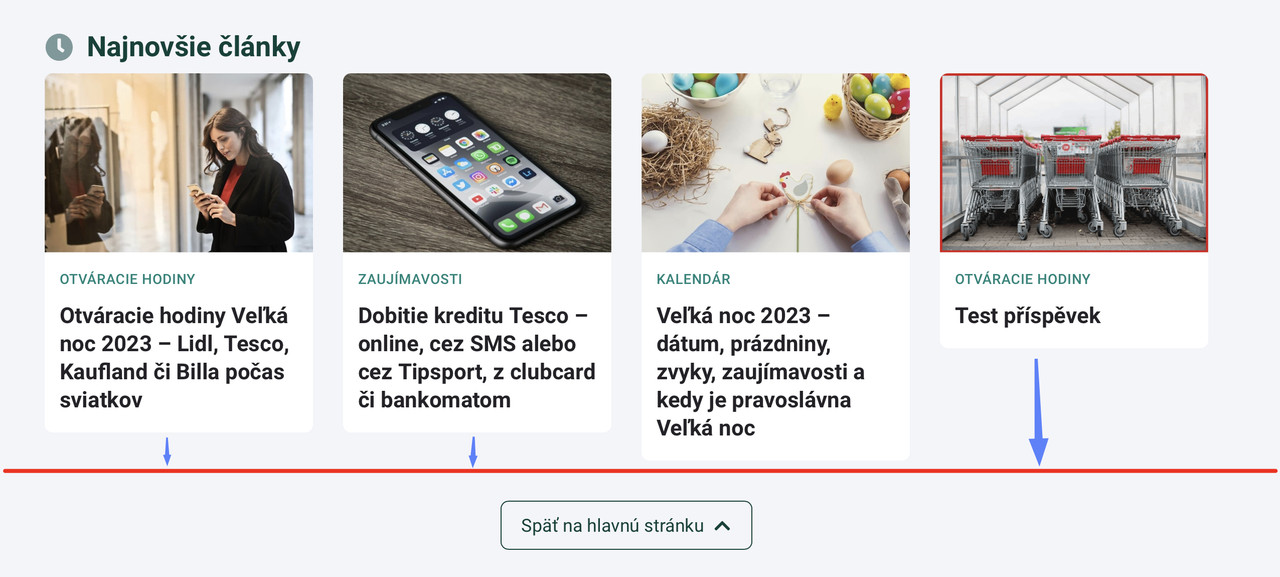Open Otváracie hodiny Veľká noc 2023 article title

point(174,358)
